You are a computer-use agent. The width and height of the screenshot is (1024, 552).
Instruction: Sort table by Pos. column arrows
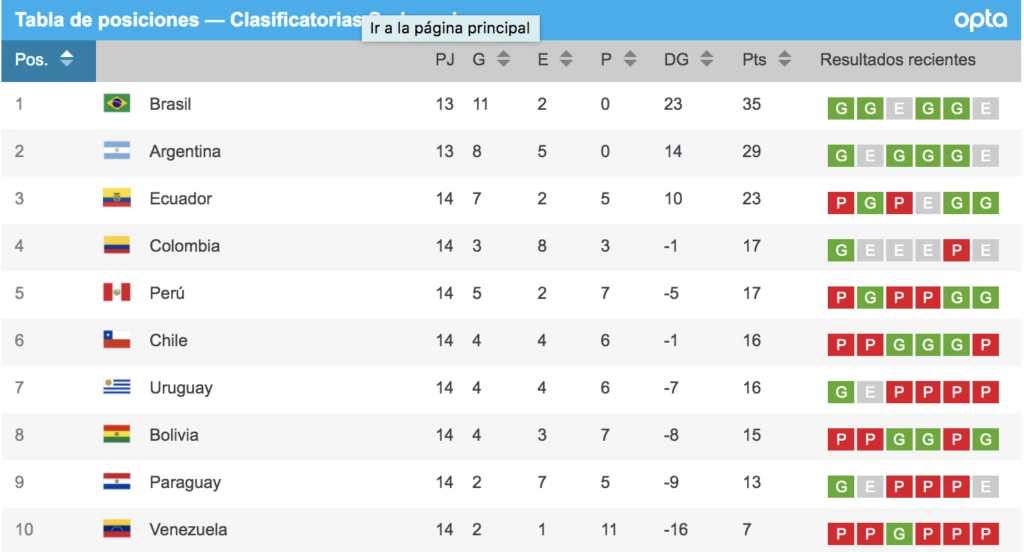[x=67, y=59]
